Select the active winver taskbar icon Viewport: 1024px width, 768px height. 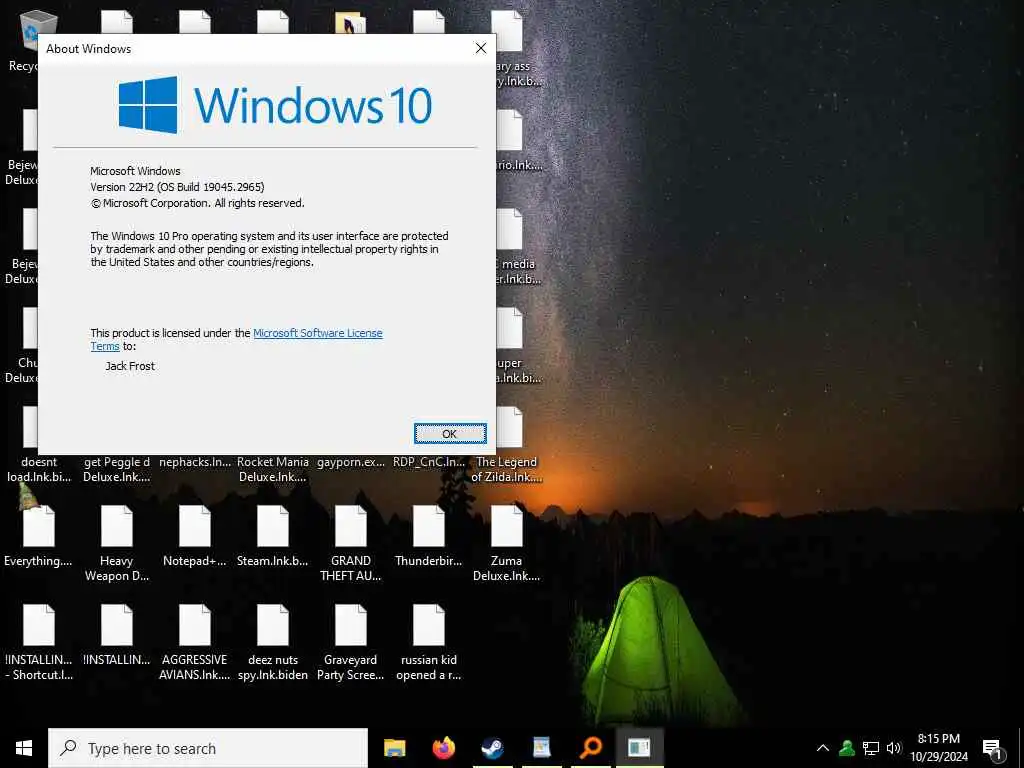639,748
